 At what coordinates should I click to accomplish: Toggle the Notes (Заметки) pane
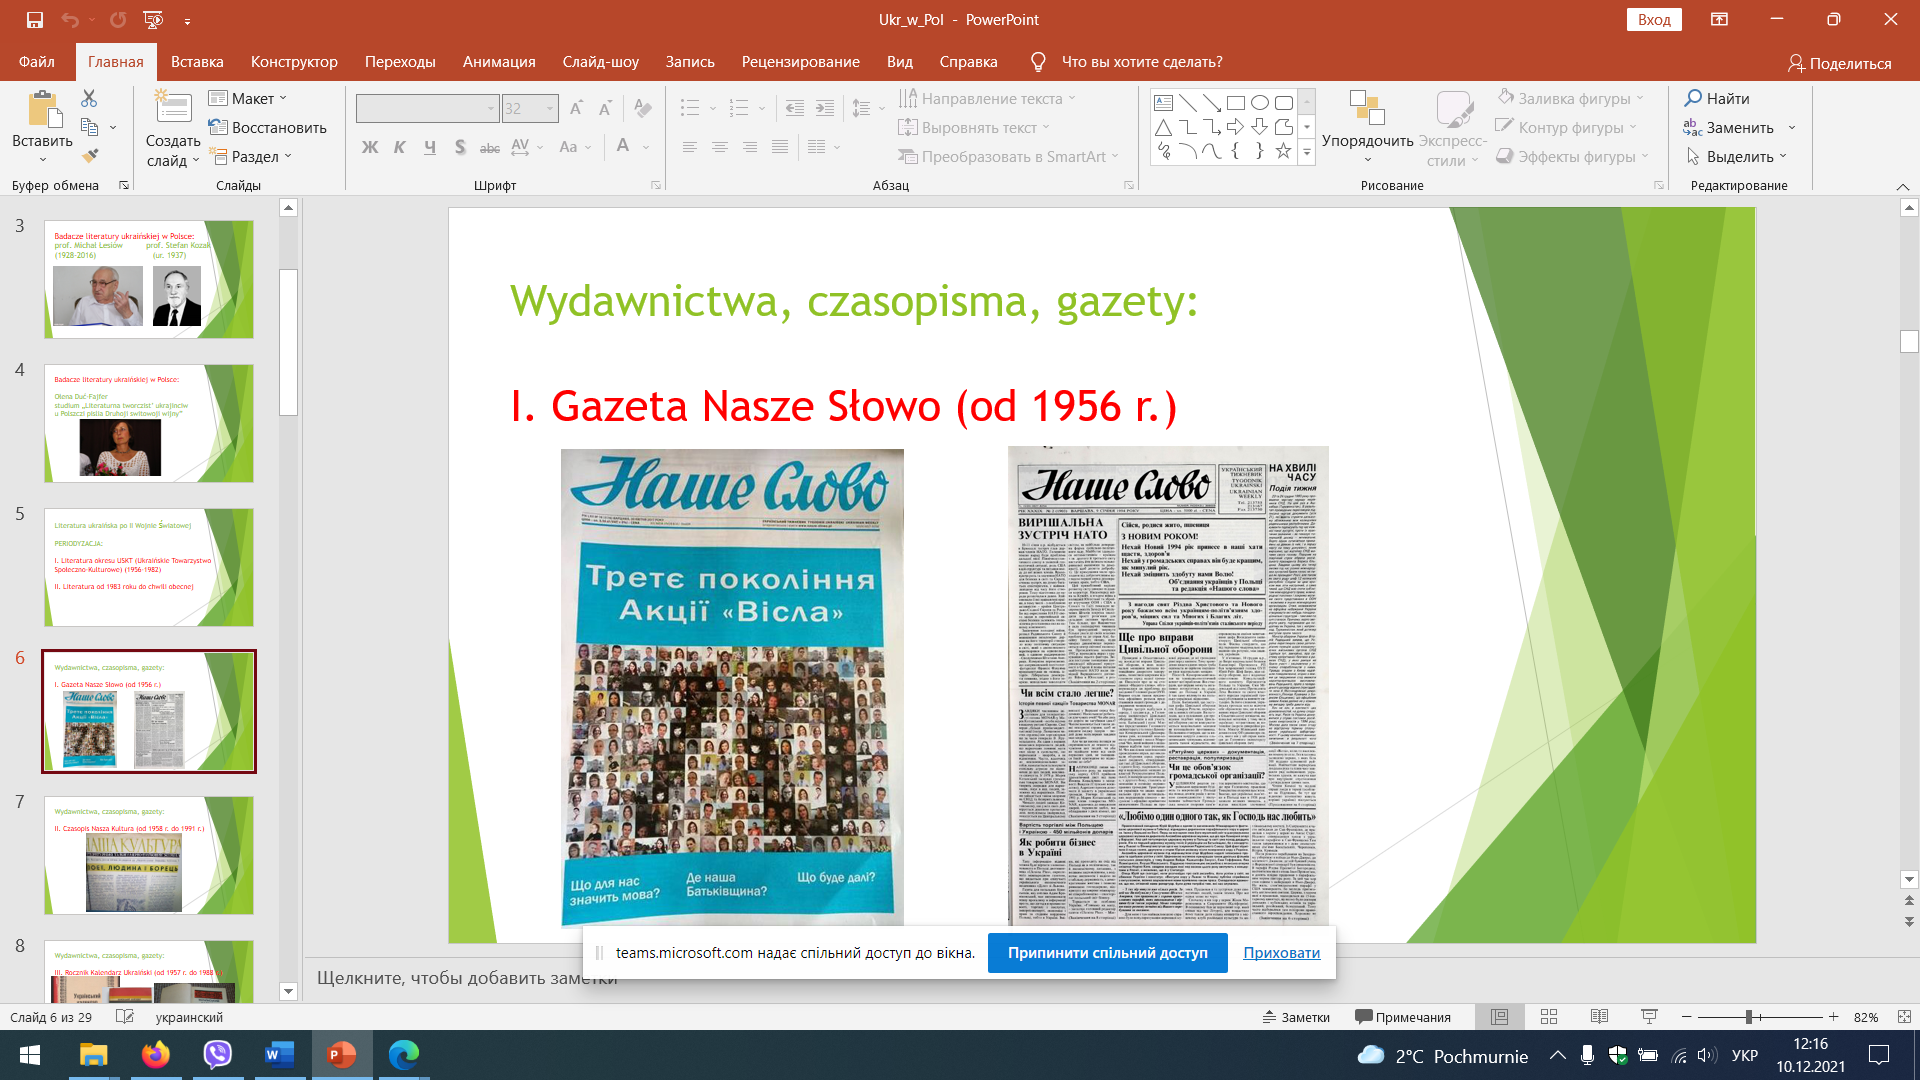pyautogui.click(x=1296, y=1017)
